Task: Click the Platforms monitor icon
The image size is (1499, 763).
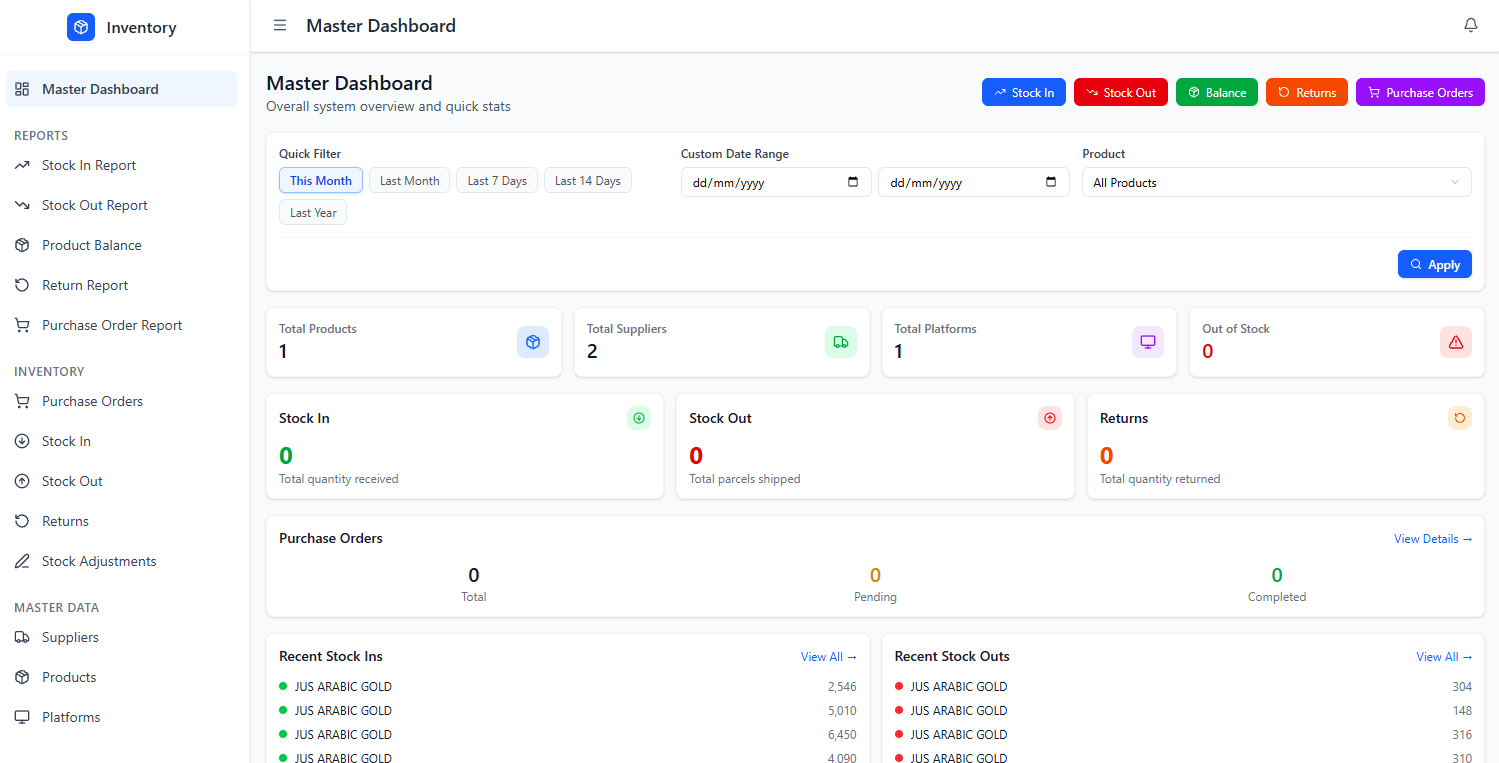Action: coord(21,717)
